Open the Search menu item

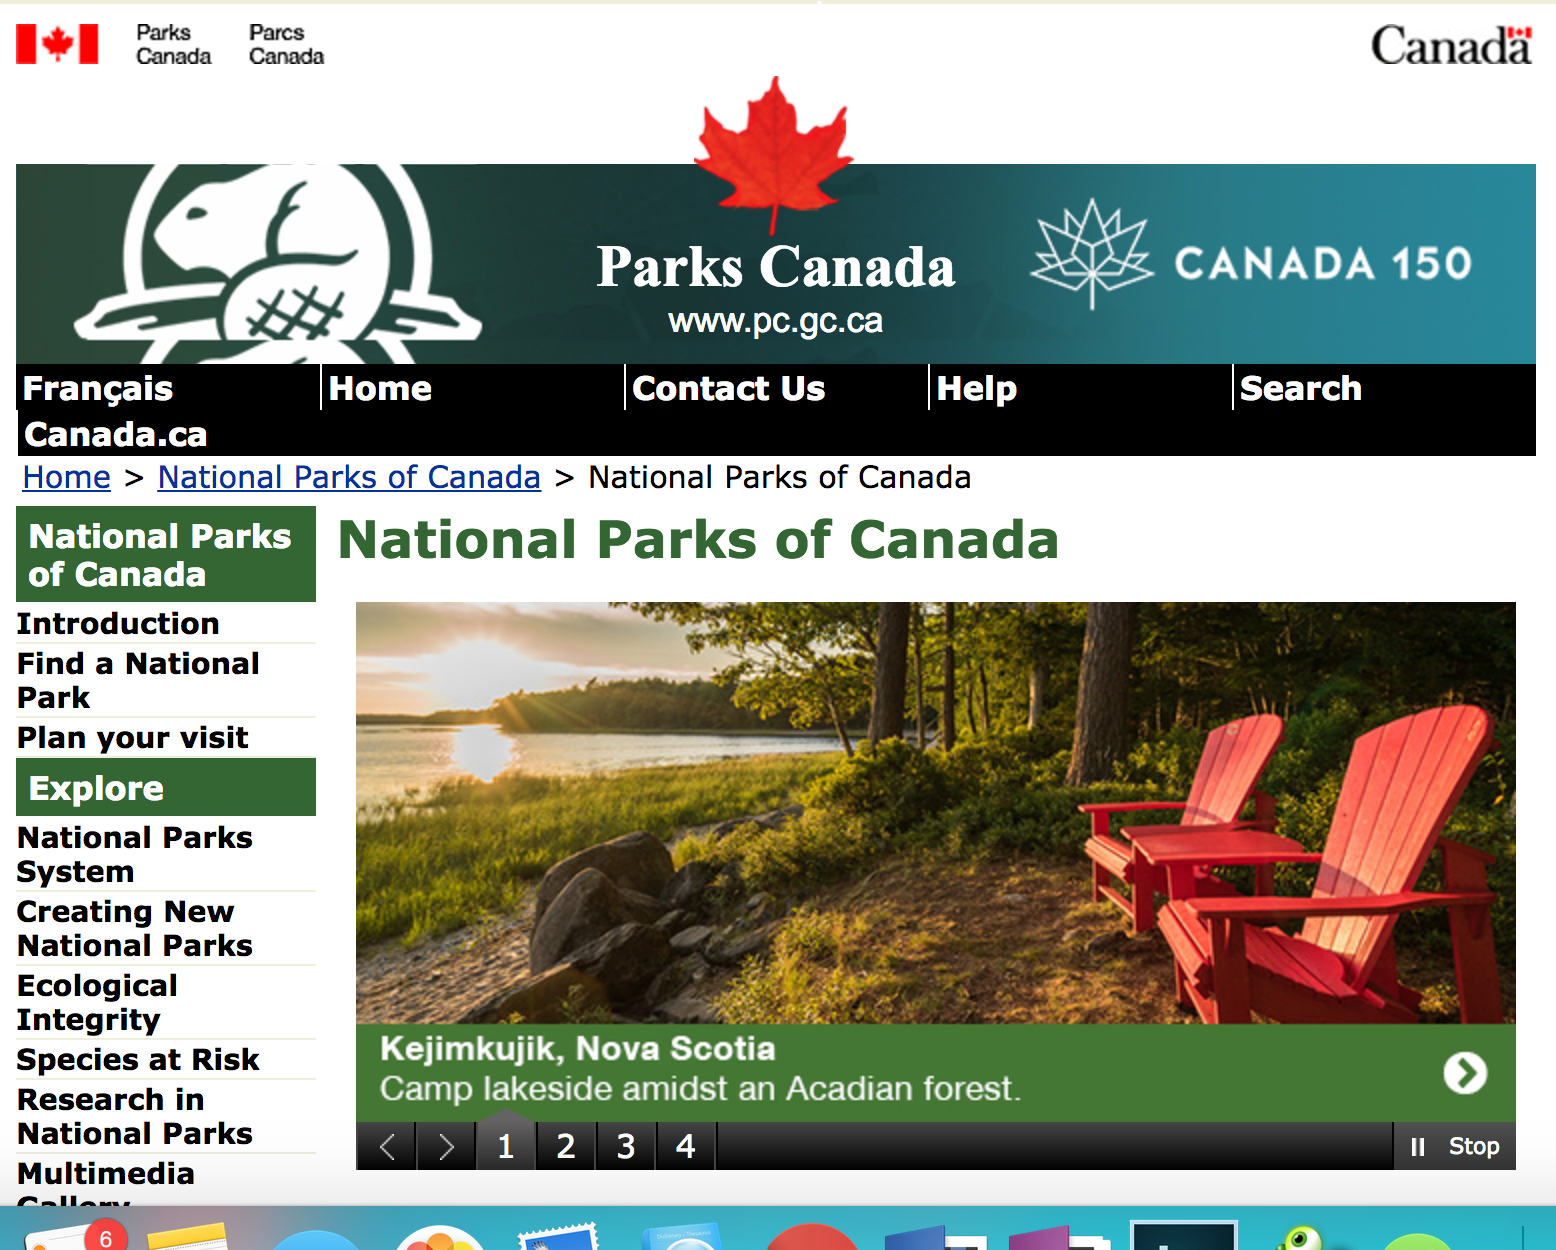tap(1300, 388)
